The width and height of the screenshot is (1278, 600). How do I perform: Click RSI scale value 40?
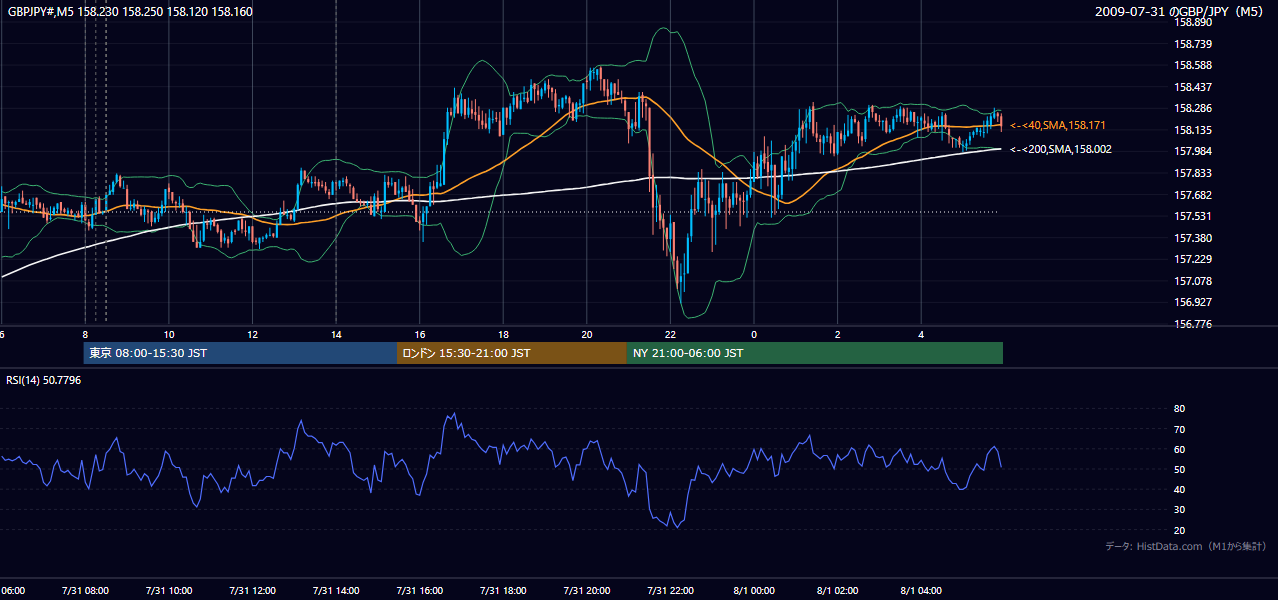[x=1179, y=489]
